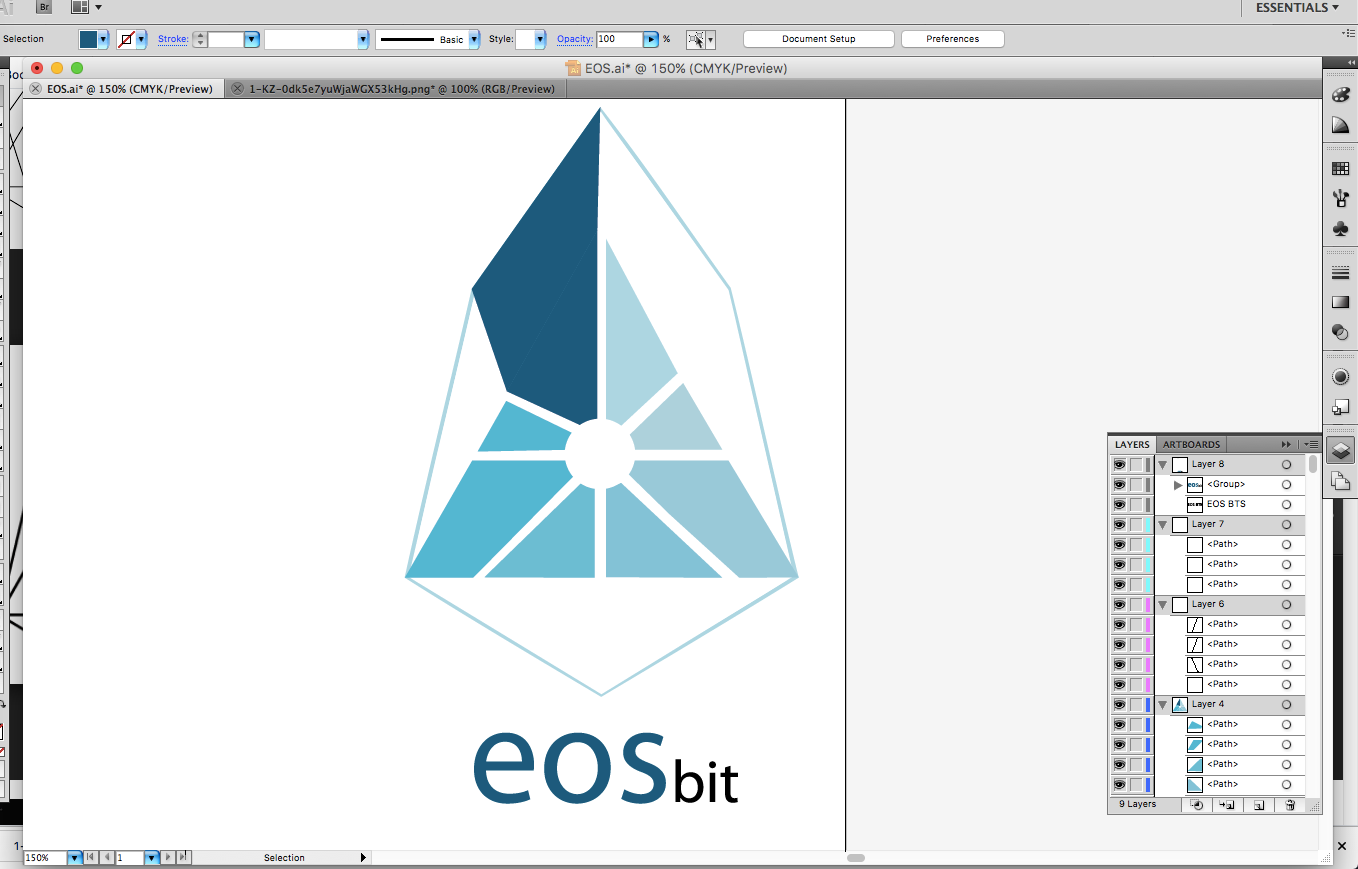Screen dimensions: 1358x869
Task: Click Create New Layer button
Action: pyautogui.click(x=1259, y=805)
